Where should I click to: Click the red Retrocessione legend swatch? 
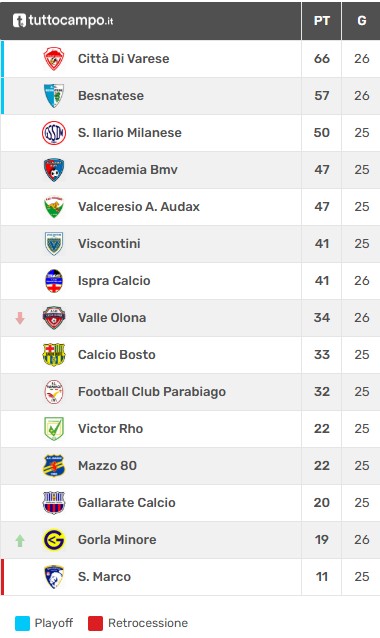(x=96, y=623)
